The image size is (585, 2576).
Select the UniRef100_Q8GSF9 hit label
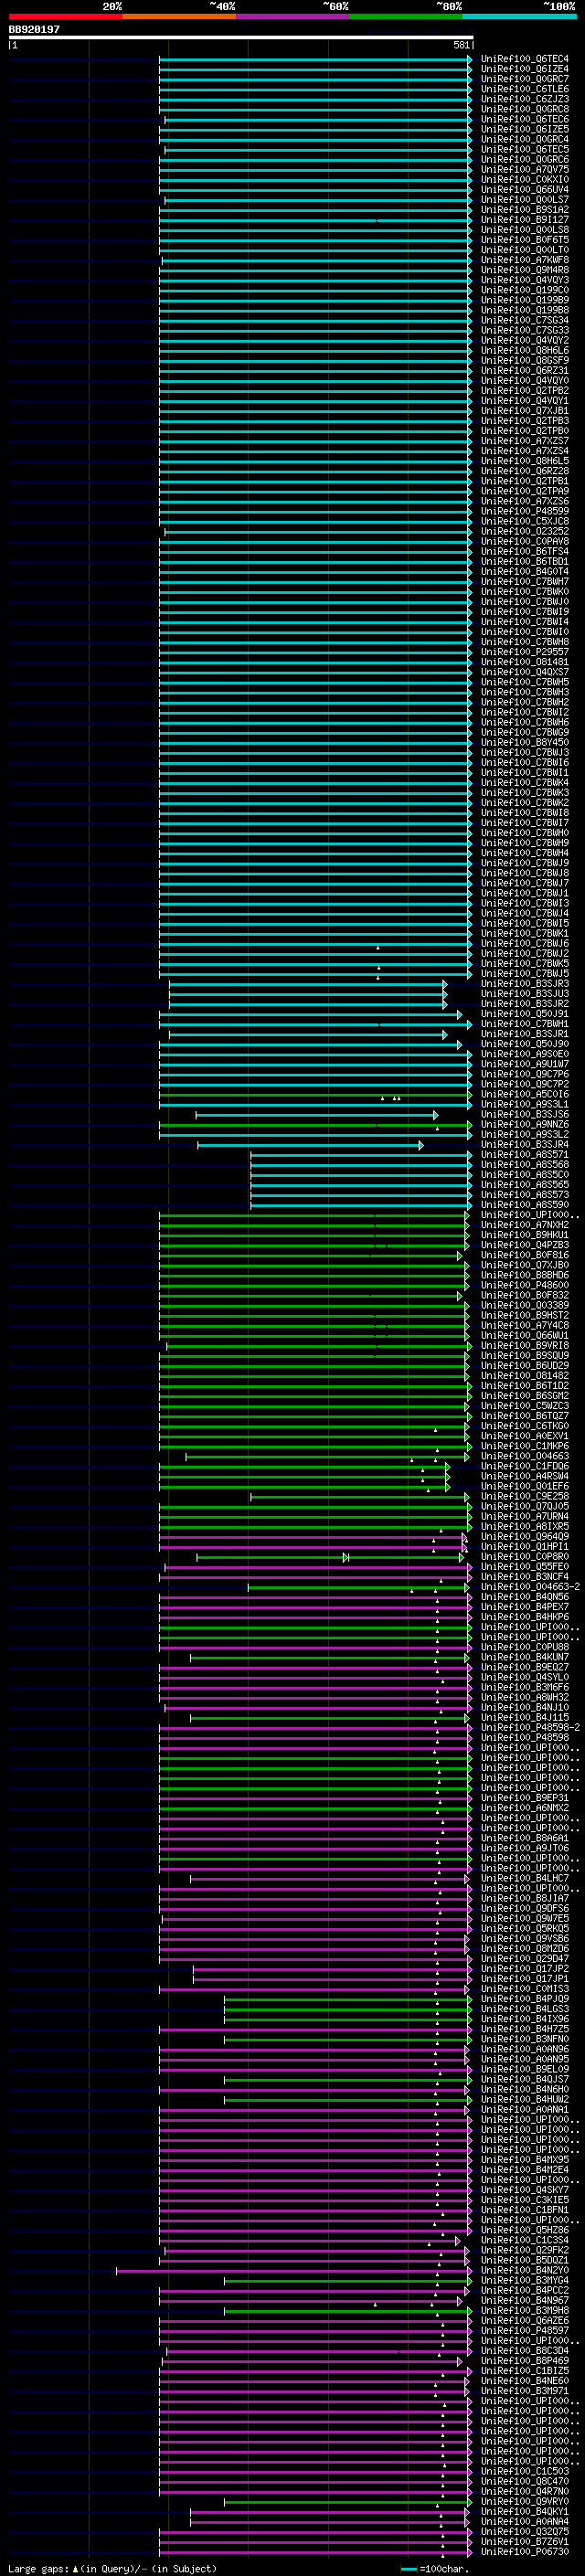[525, 361]
